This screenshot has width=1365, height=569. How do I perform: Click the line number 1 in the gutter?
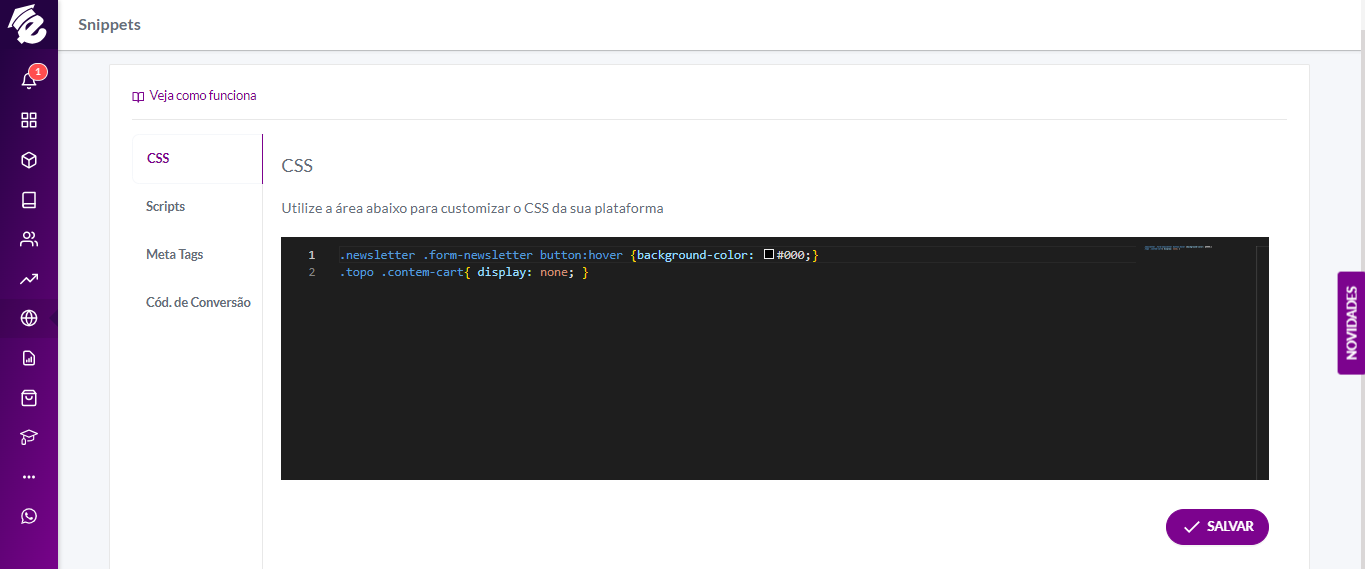coord(312,255)
